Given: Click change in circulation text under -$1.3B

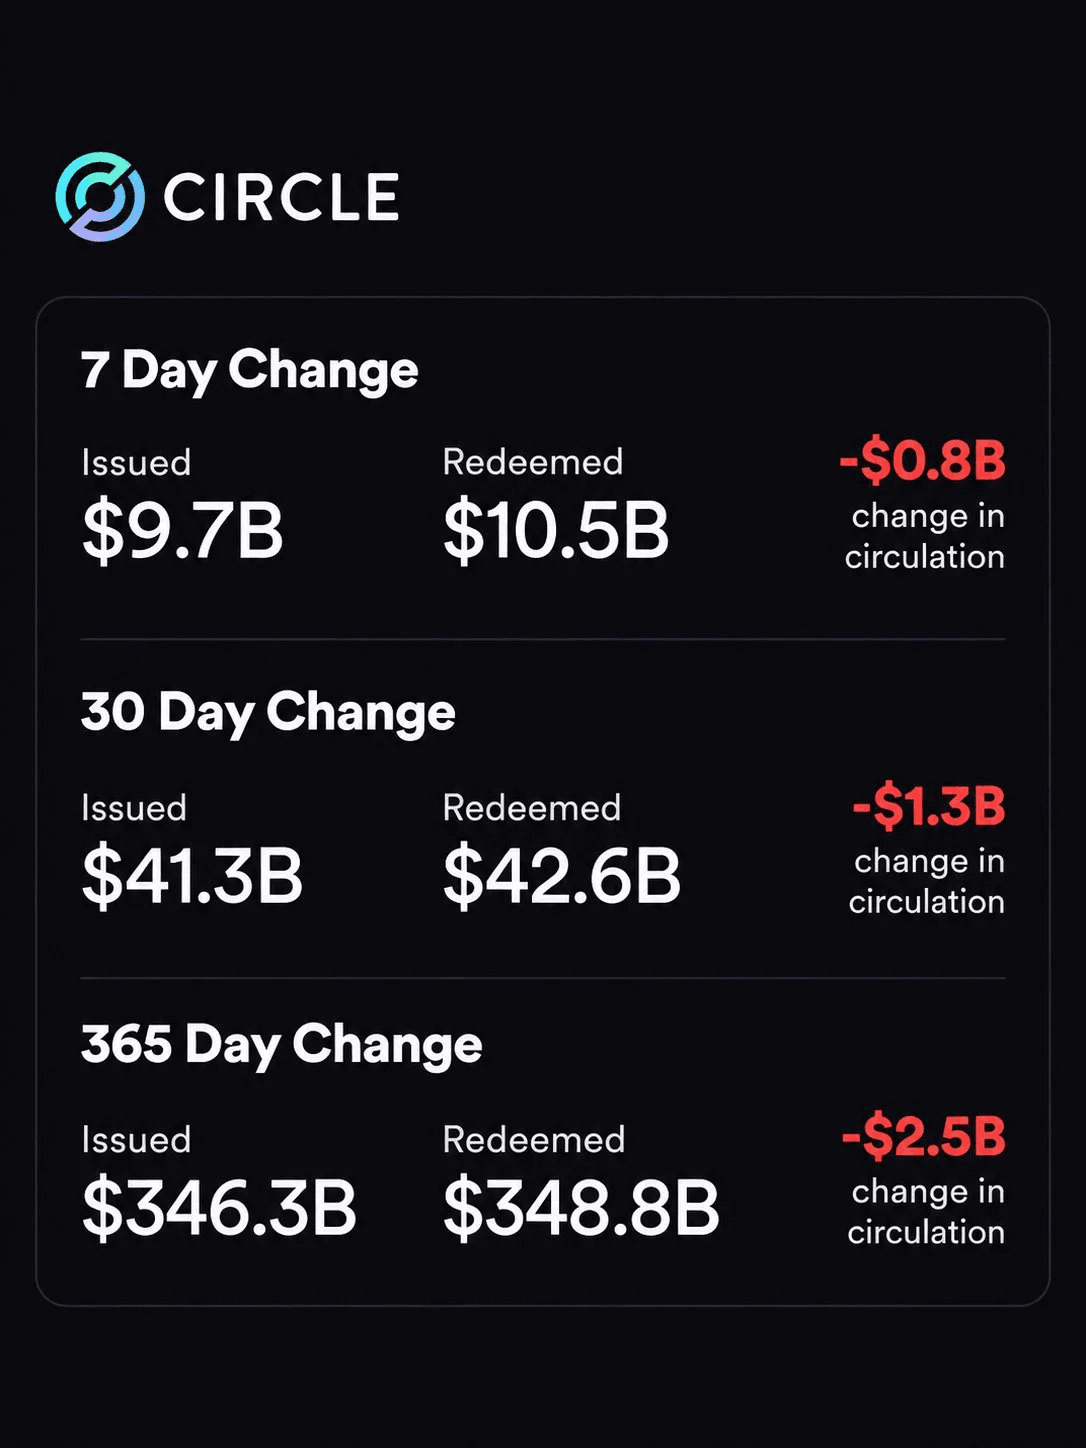Looking at the screenshot, I should 927,881.
